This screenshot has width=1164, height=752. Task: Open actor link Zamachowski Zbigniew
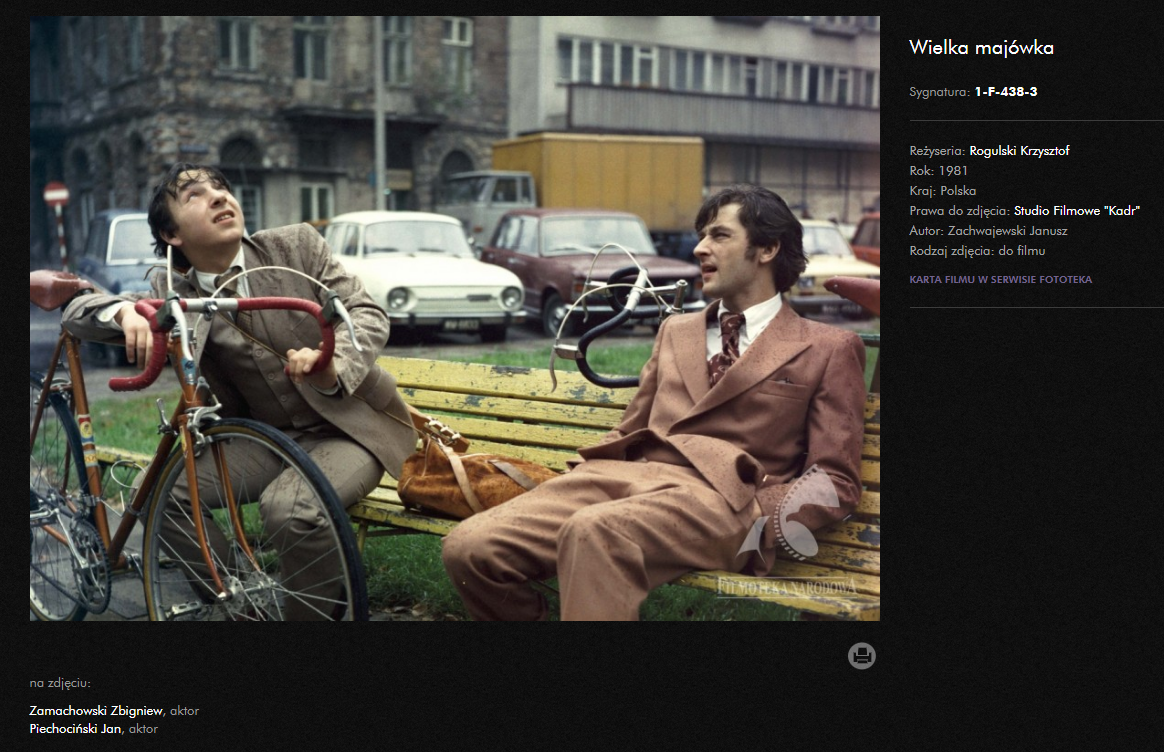tap(97, 710)
